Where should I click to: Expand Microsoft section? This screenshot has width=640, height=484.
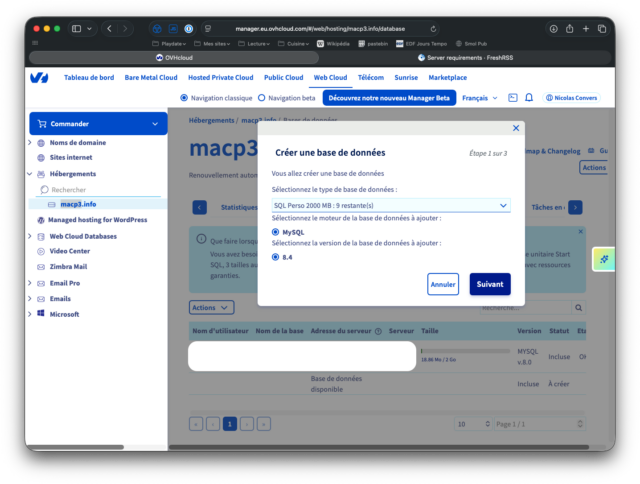point(29,314)
